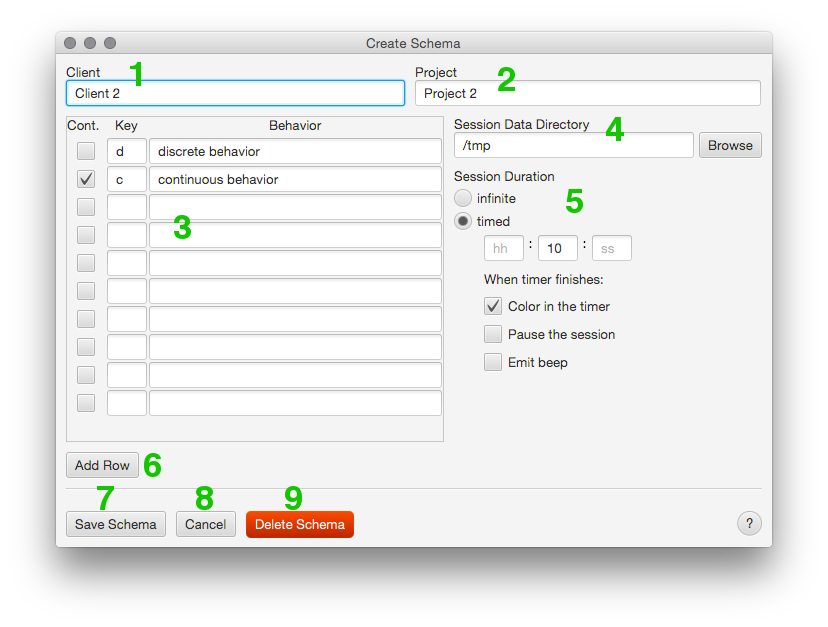Browse for a session data directory
Viewport: 828px width, 627px height.
coord(729,145)
